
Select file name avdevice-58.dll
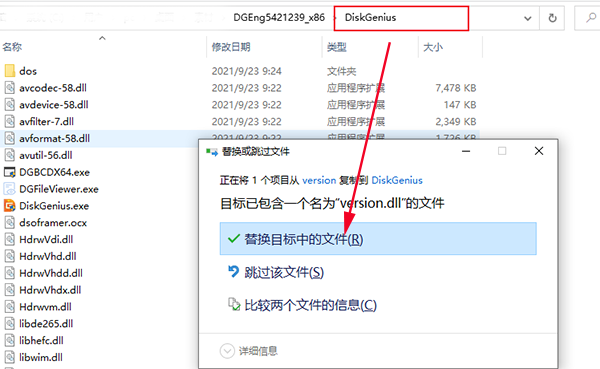(x=54, y=104)
